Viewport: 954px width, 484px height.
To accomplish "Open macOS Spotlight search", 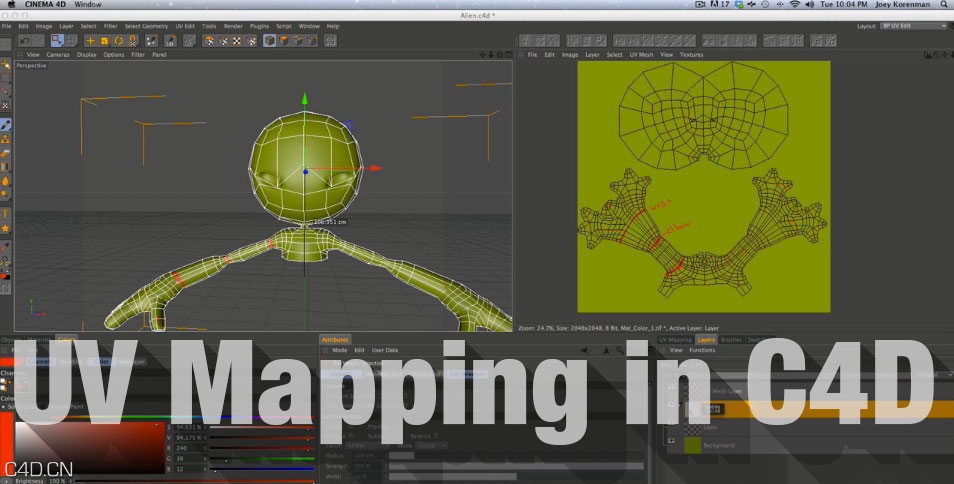I will pos(944,4).
